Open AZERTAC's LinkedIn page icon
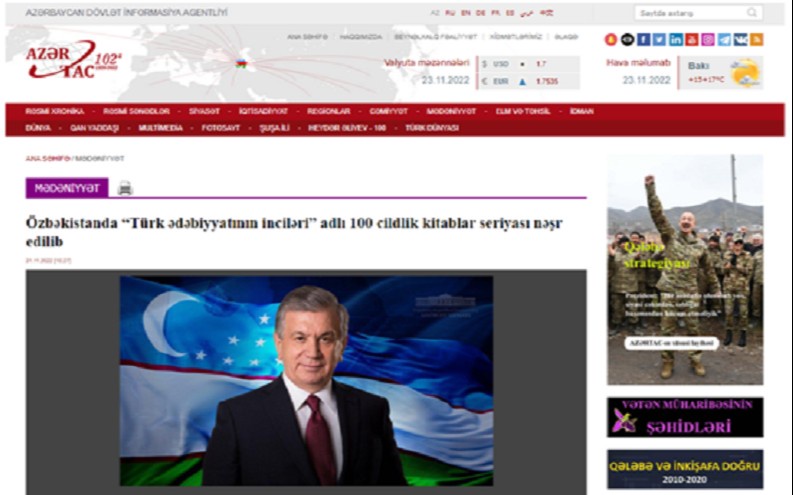This screenshot has width=793, height=495. (x=676, y=40)
